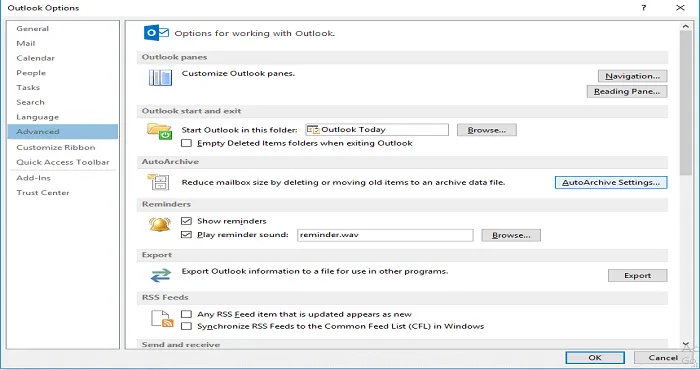Select the Advanced options category
The height and width of the screenshot is (370, 700).
point(63,132)
